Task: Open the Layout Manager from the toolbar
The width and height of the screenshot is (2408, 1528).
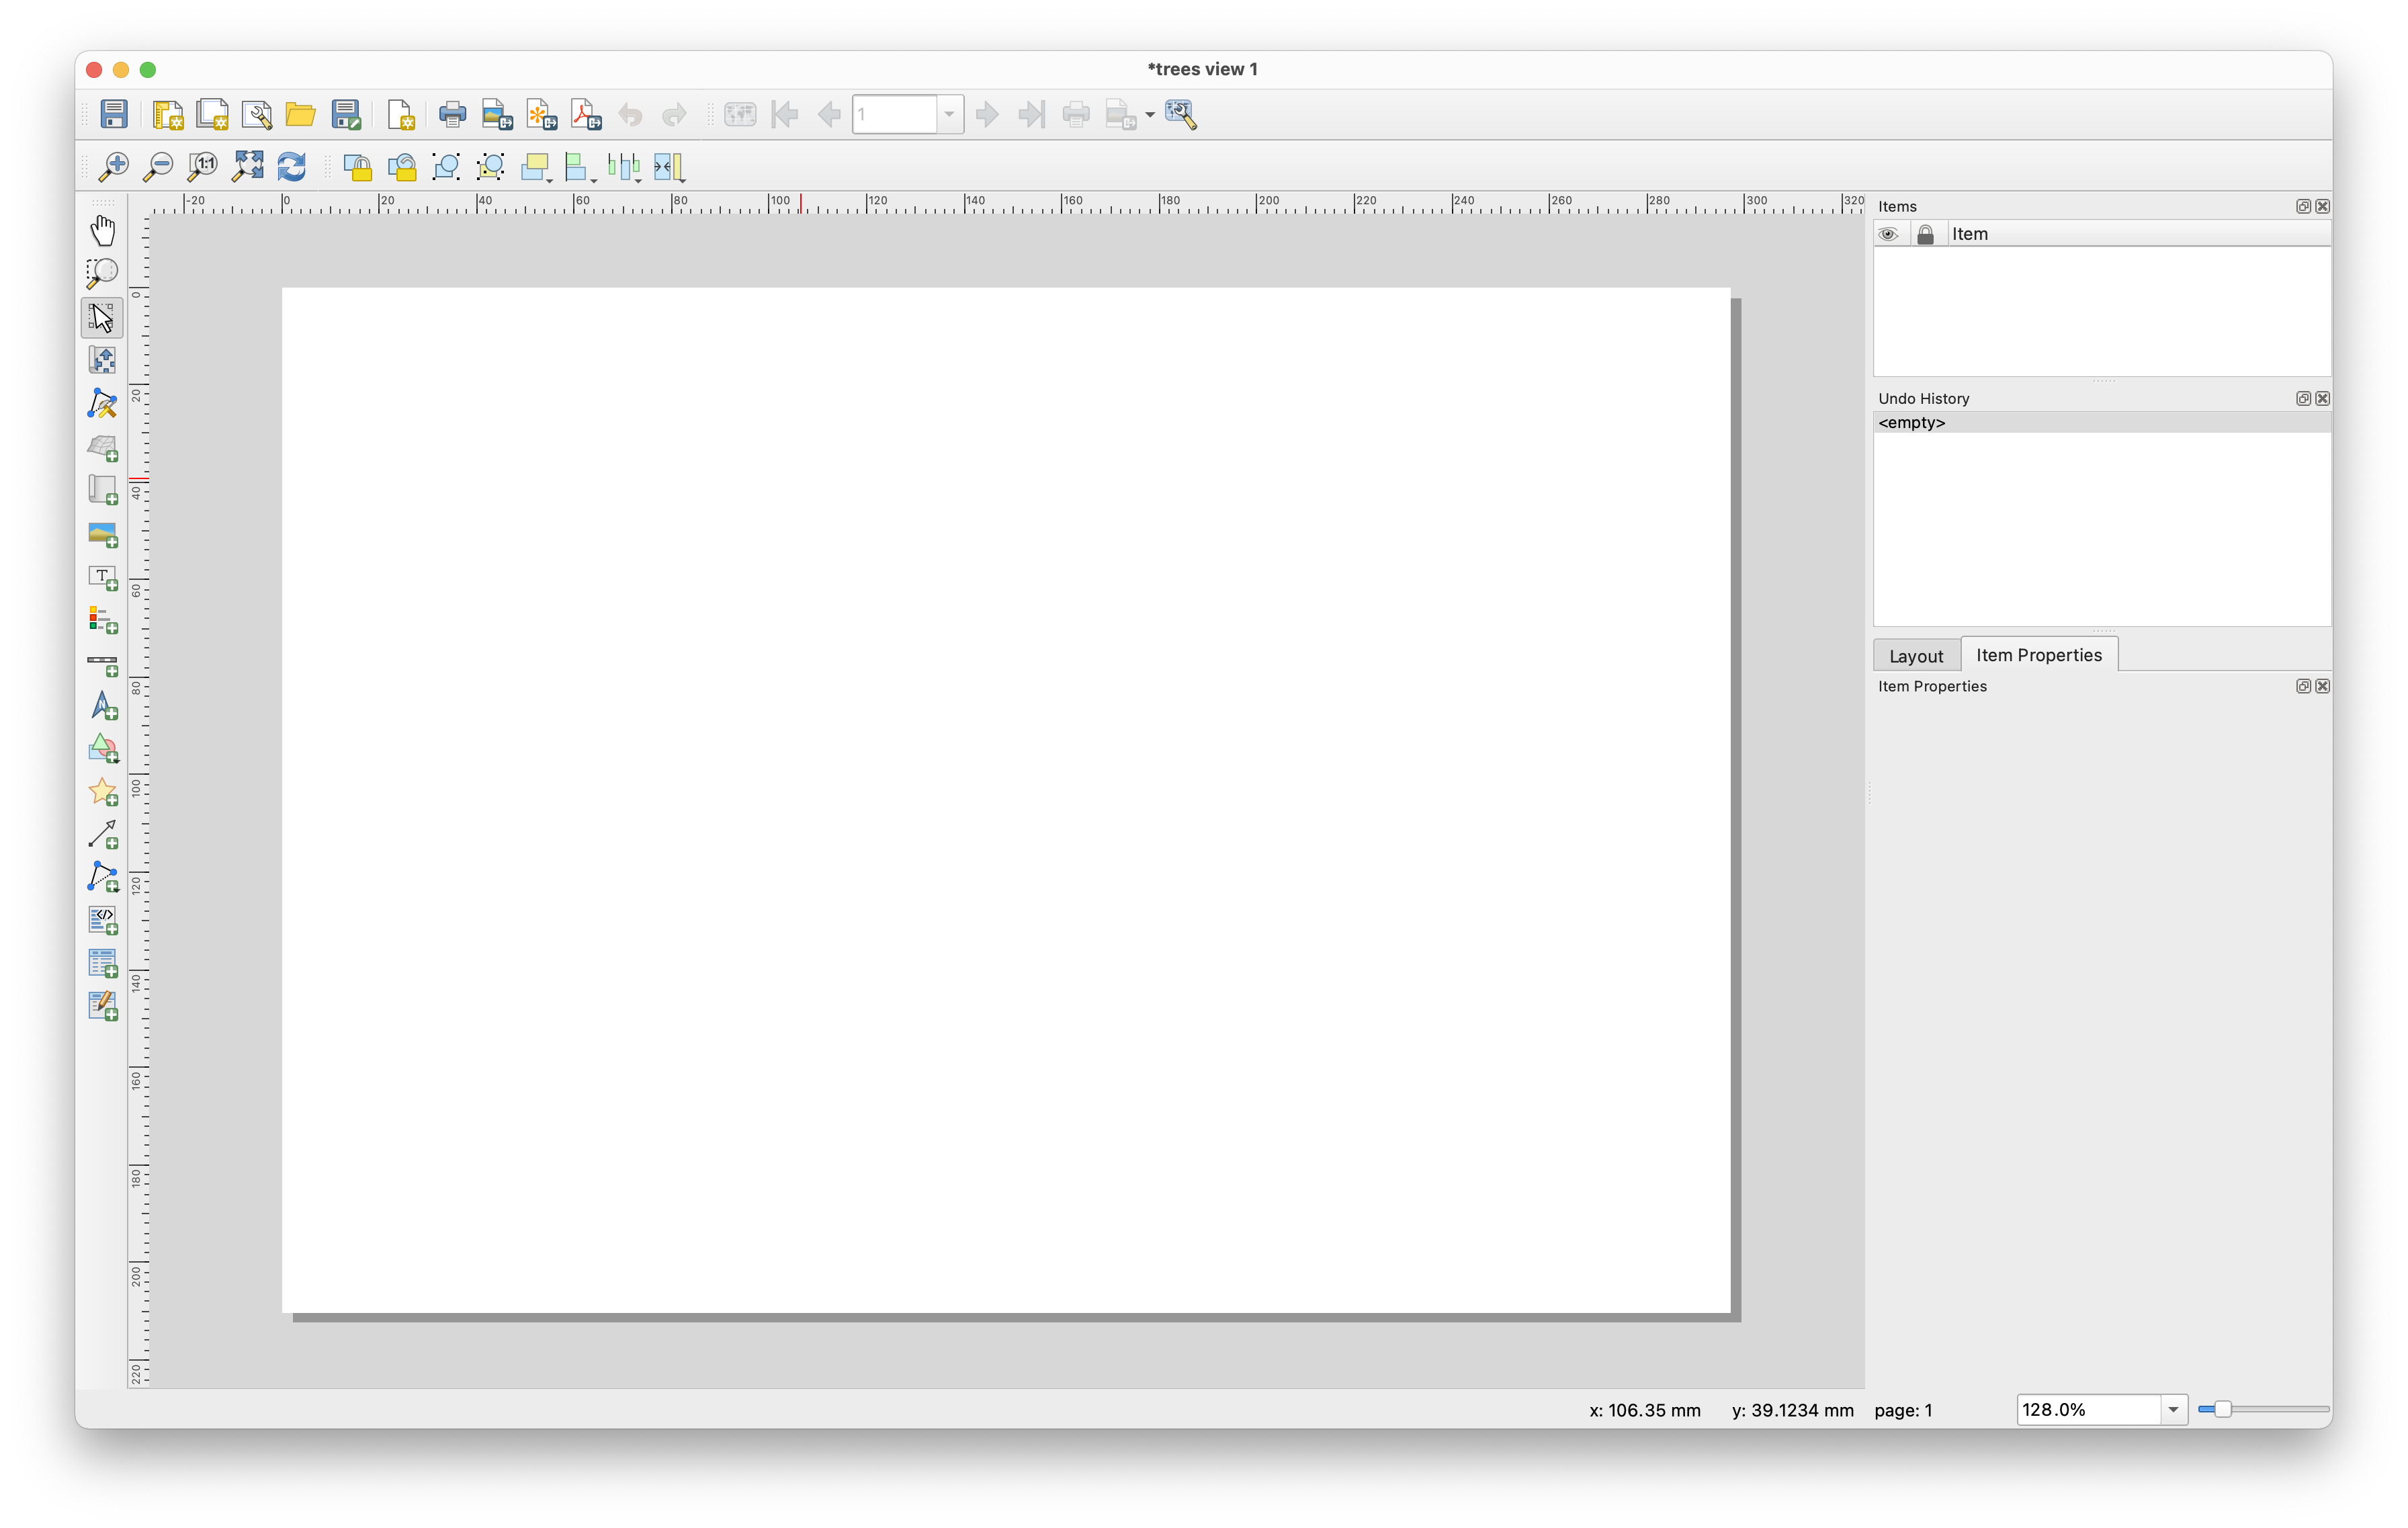Action: tap(257, 114)
